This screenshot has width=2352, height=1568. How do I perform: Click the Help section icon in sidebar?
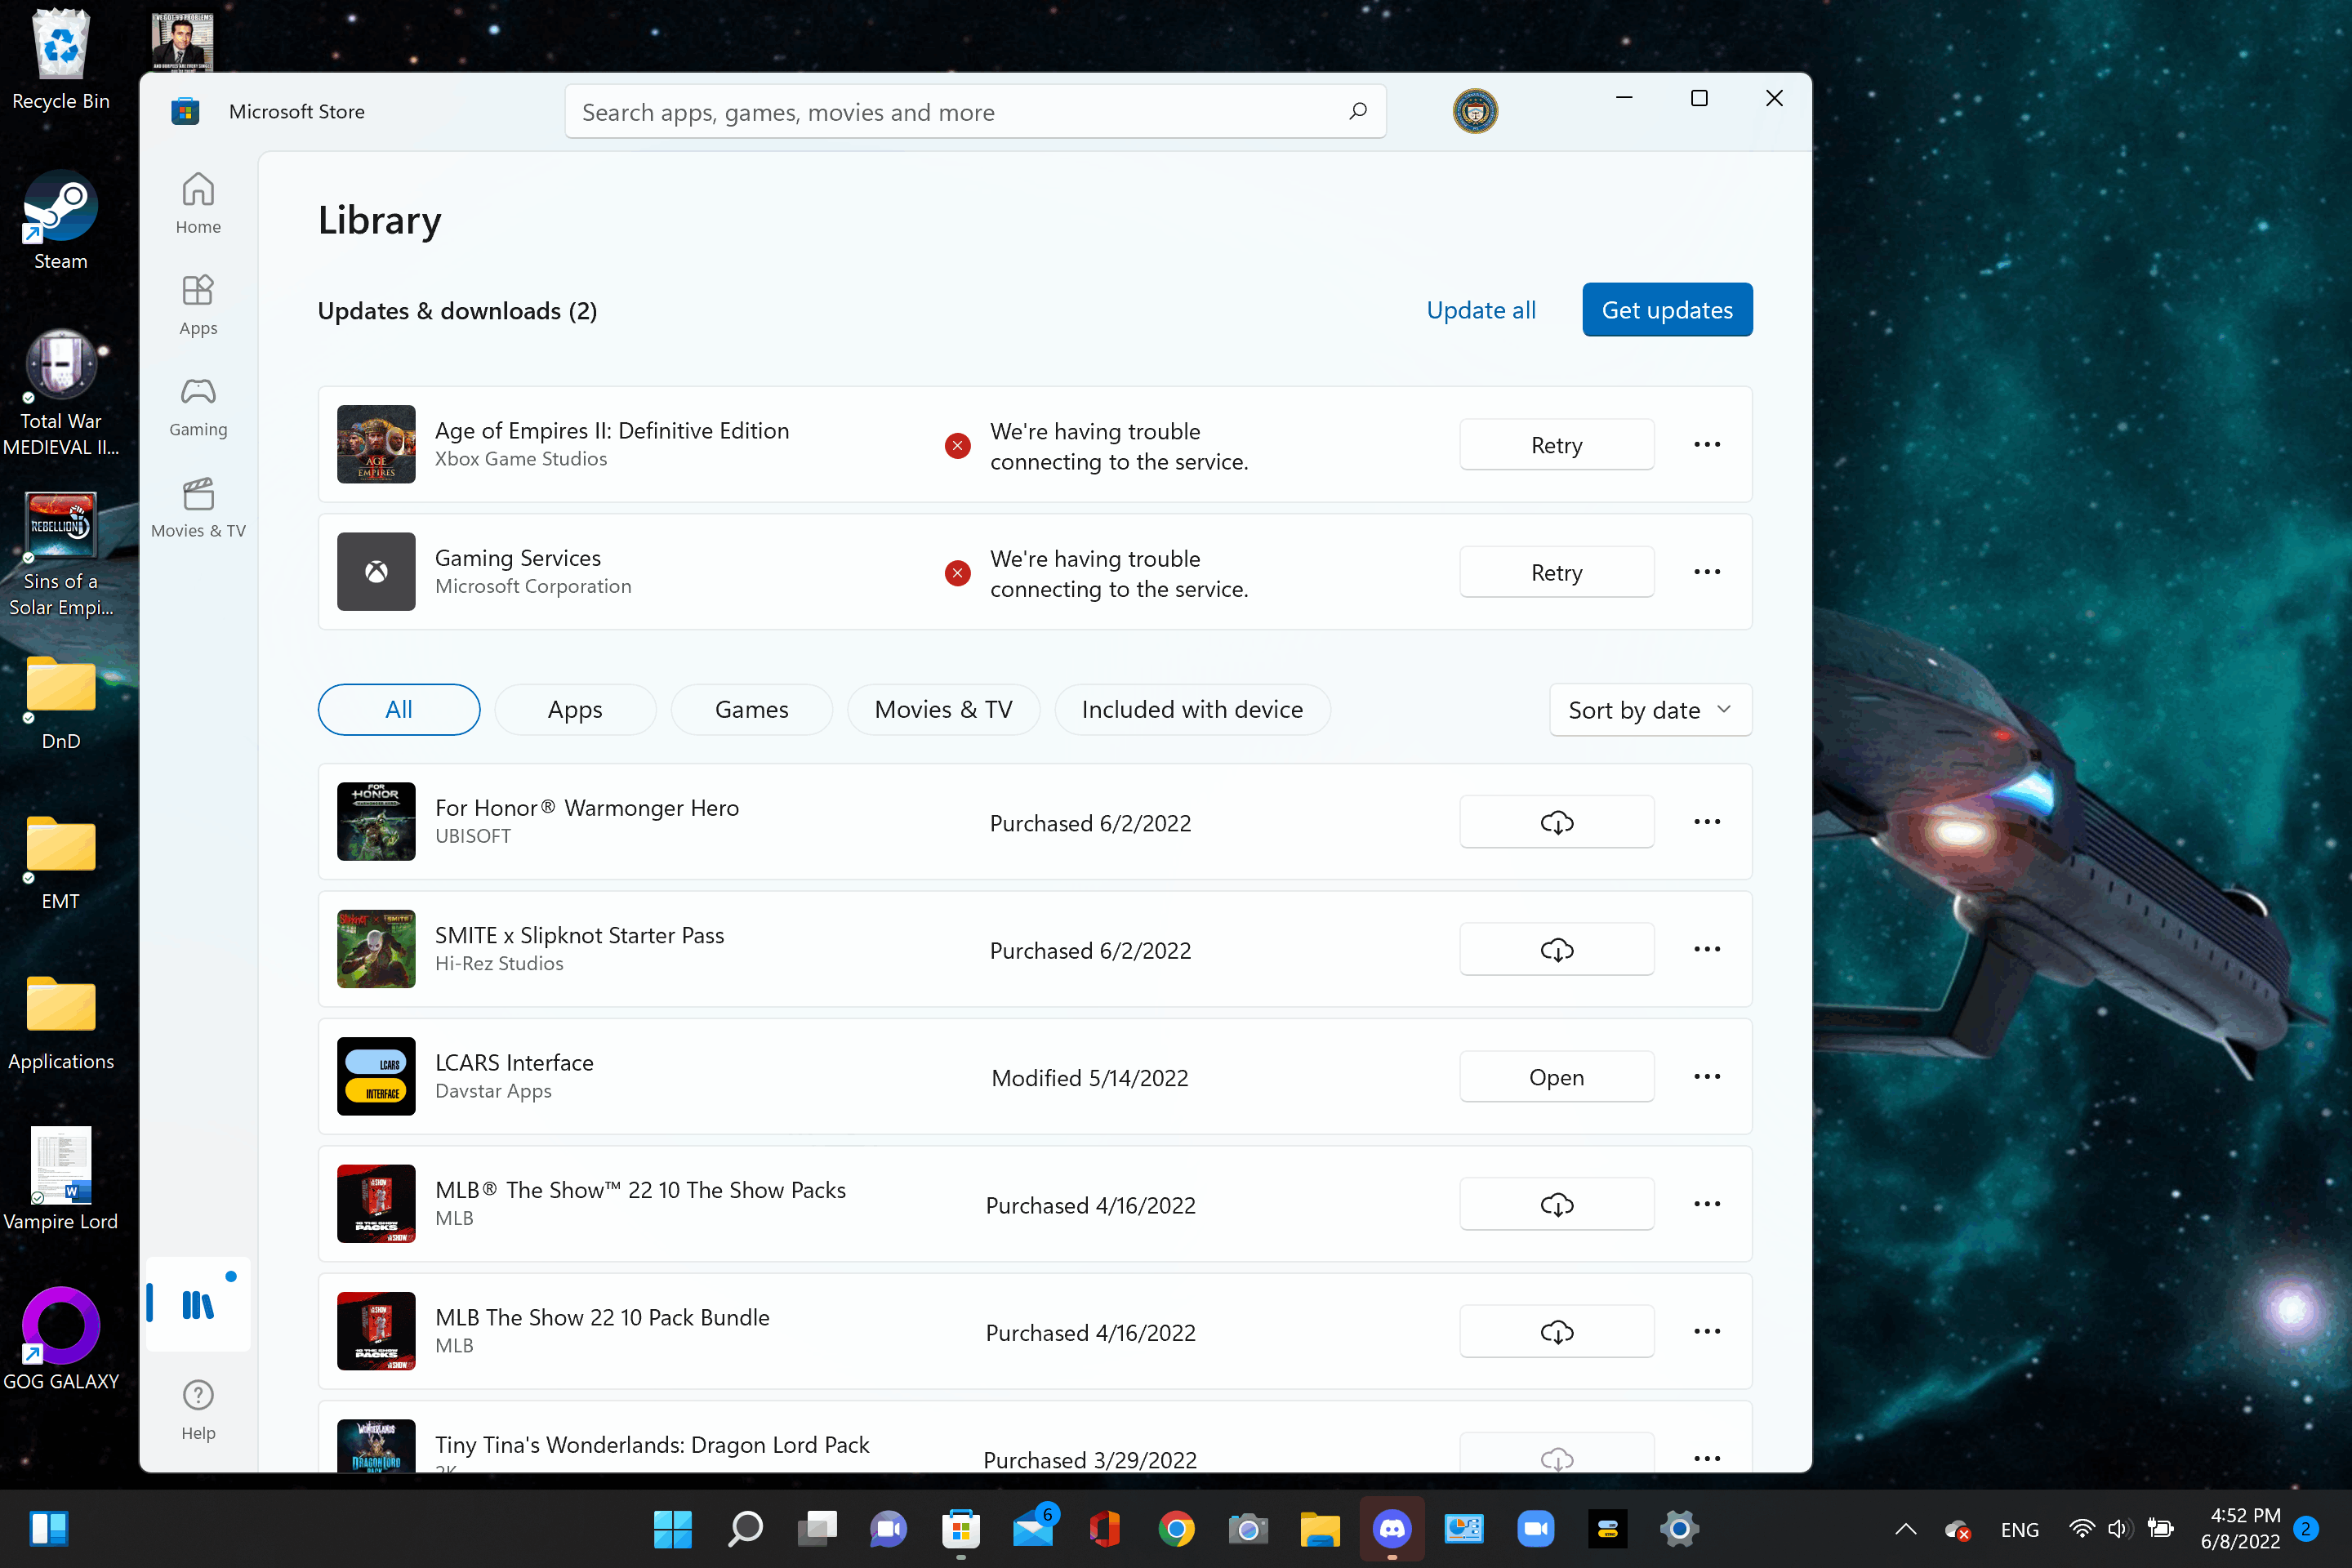tap(198, 1395)
